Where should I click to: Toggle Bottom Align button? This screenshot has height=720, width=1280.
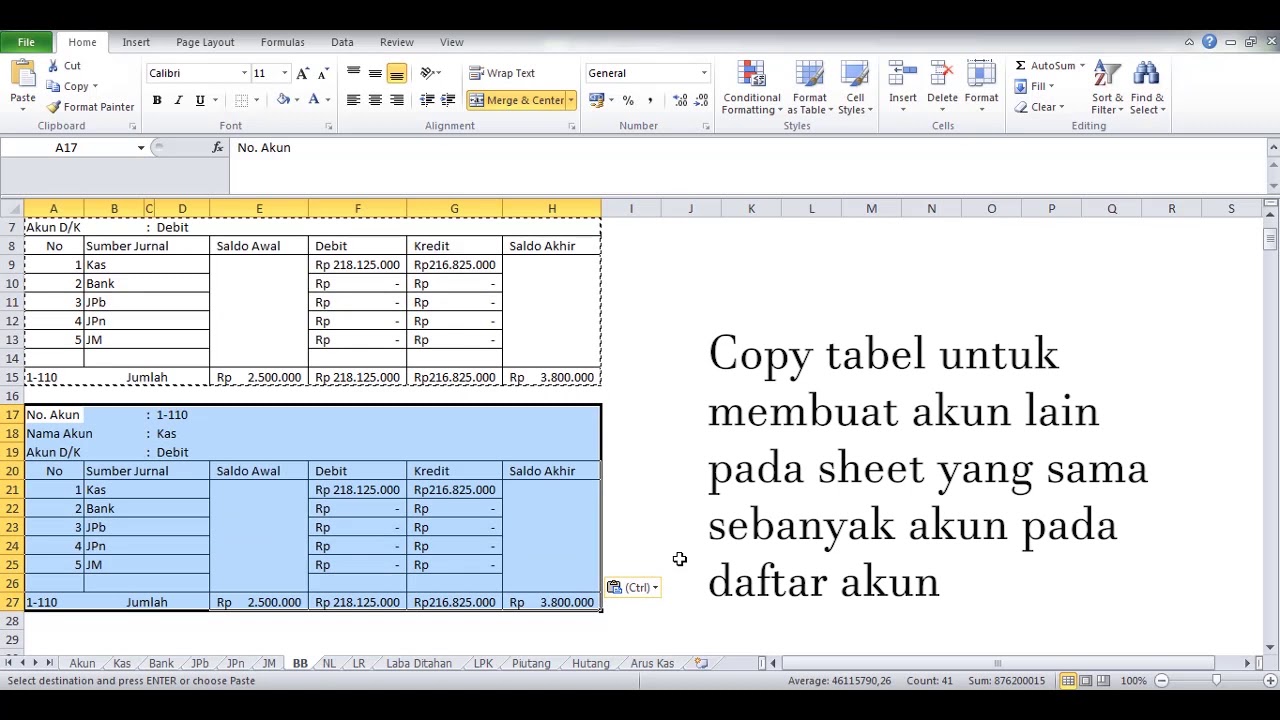point(397,73)
